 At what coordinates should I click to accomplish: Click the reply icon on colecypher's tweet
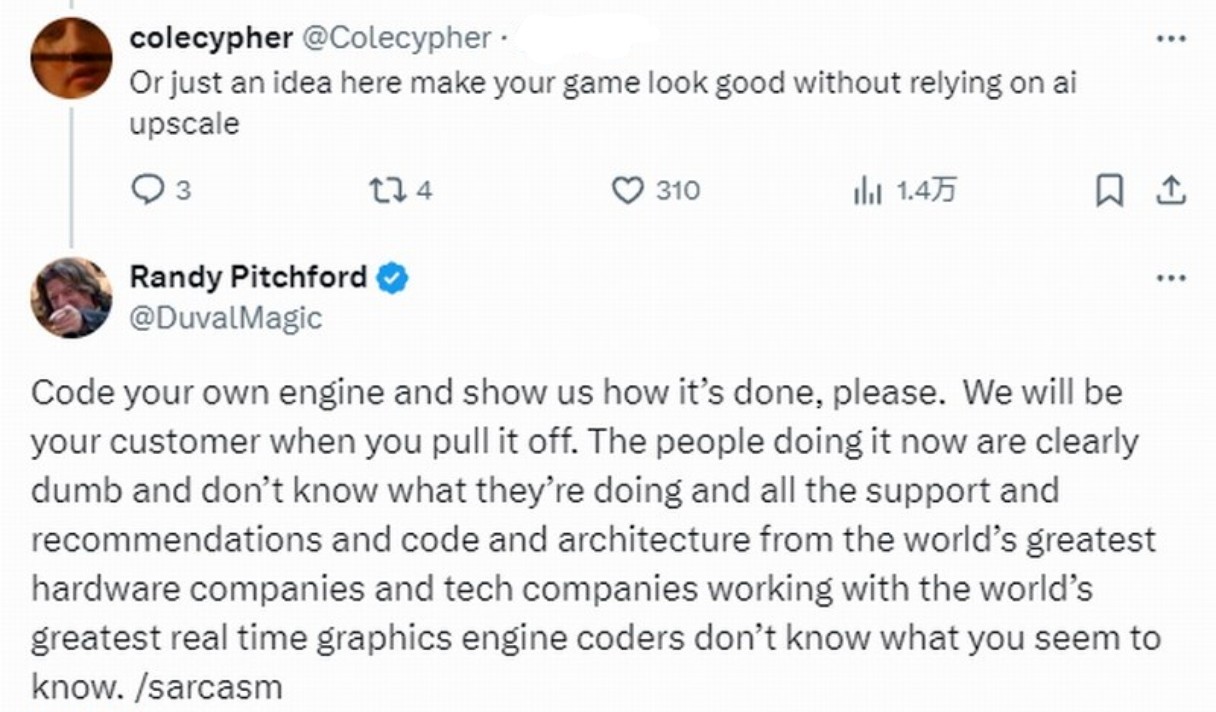click(x=147, y=189)
